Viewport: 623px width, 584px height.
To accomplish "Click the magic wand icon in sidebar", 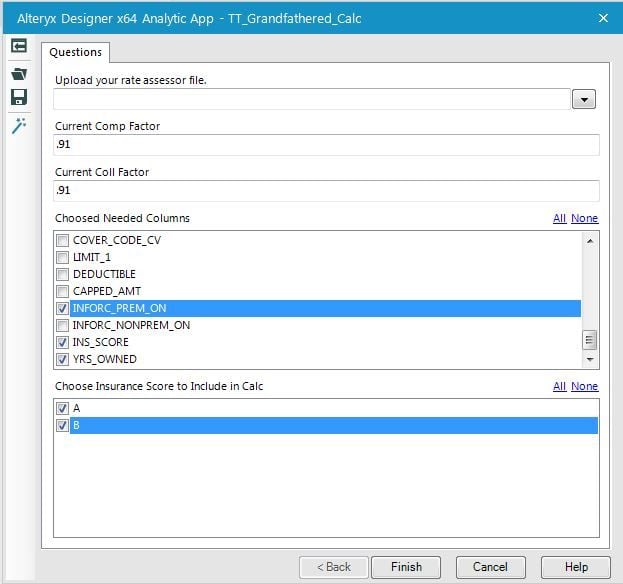I will pos(19,126).
